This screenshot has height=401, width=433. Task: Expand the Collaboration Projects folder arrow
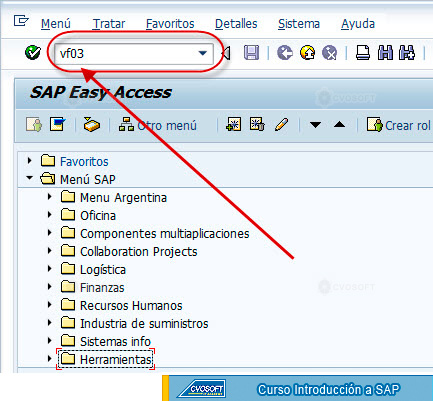(x=50, y=251)
